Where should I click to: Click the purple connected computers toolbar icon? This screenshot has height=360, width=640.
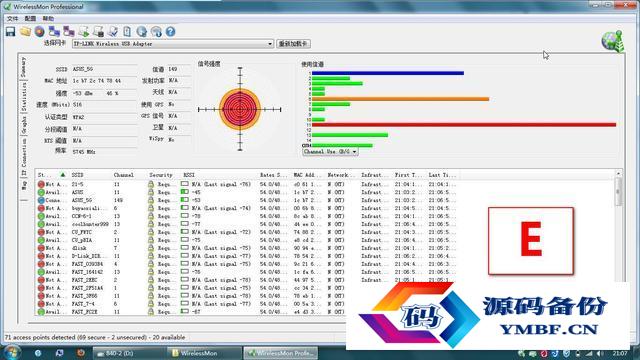pos(69,31)
